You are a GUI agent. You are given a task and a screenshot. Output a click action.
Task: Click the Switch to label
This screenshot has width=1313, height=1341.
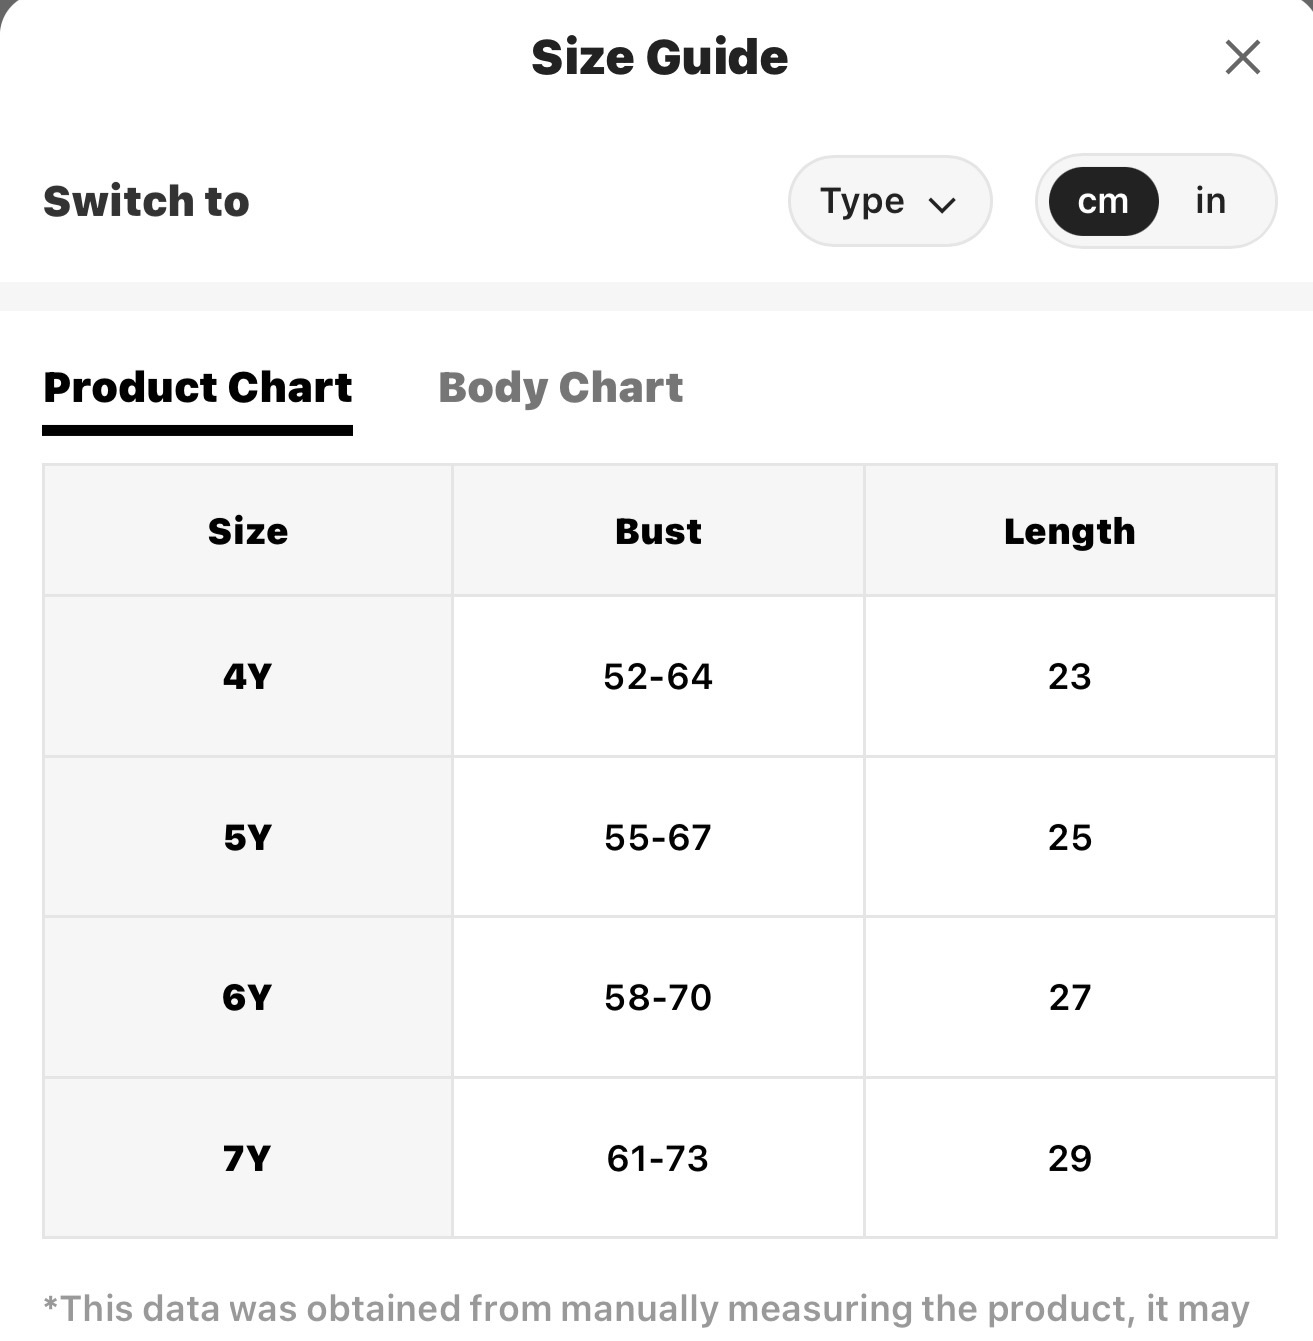pyautogui.click(x=146, y=201)
